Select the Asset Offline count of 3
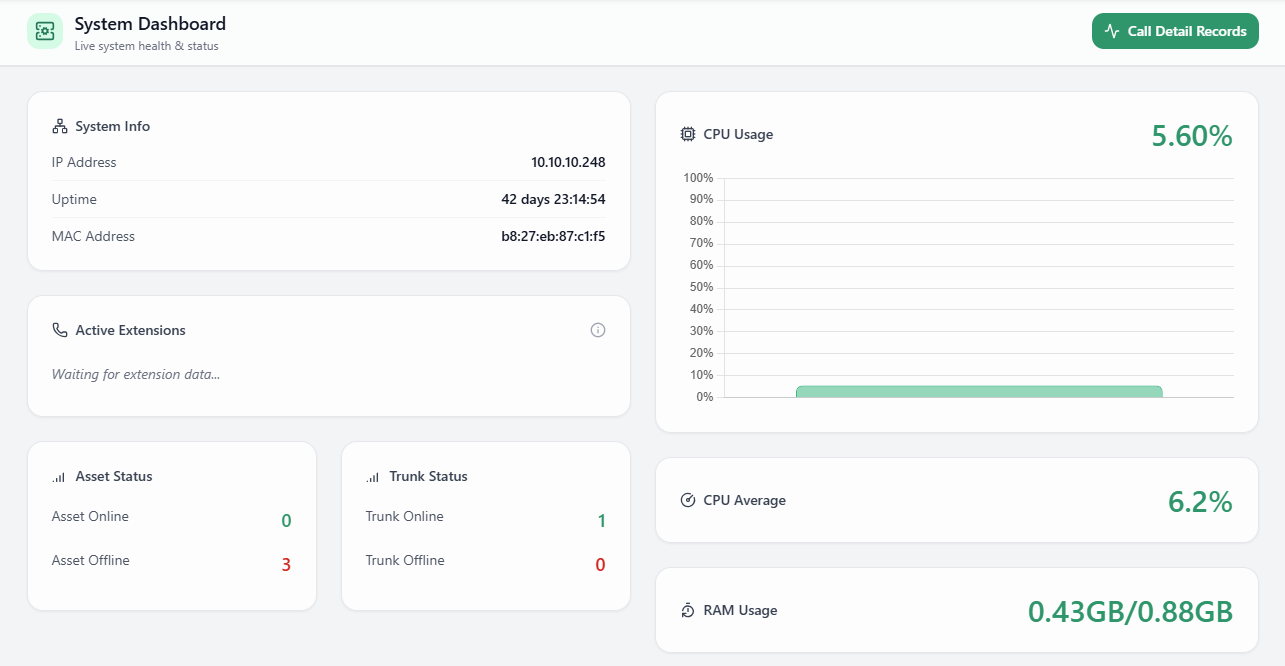Screen dimensions: 1285x666 pos(286,563)
